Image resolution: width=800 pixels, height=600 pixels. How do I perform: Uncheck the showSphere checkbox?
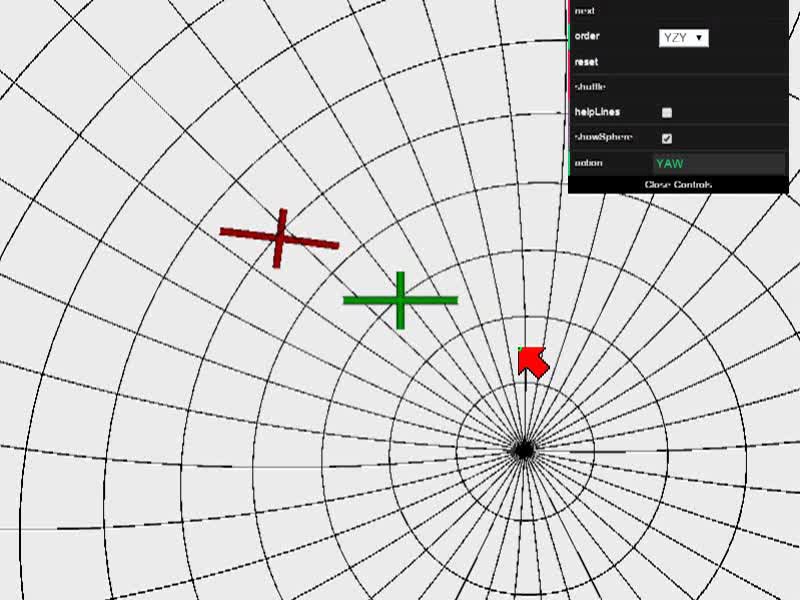pyautogui.click(x=667, y=138)
